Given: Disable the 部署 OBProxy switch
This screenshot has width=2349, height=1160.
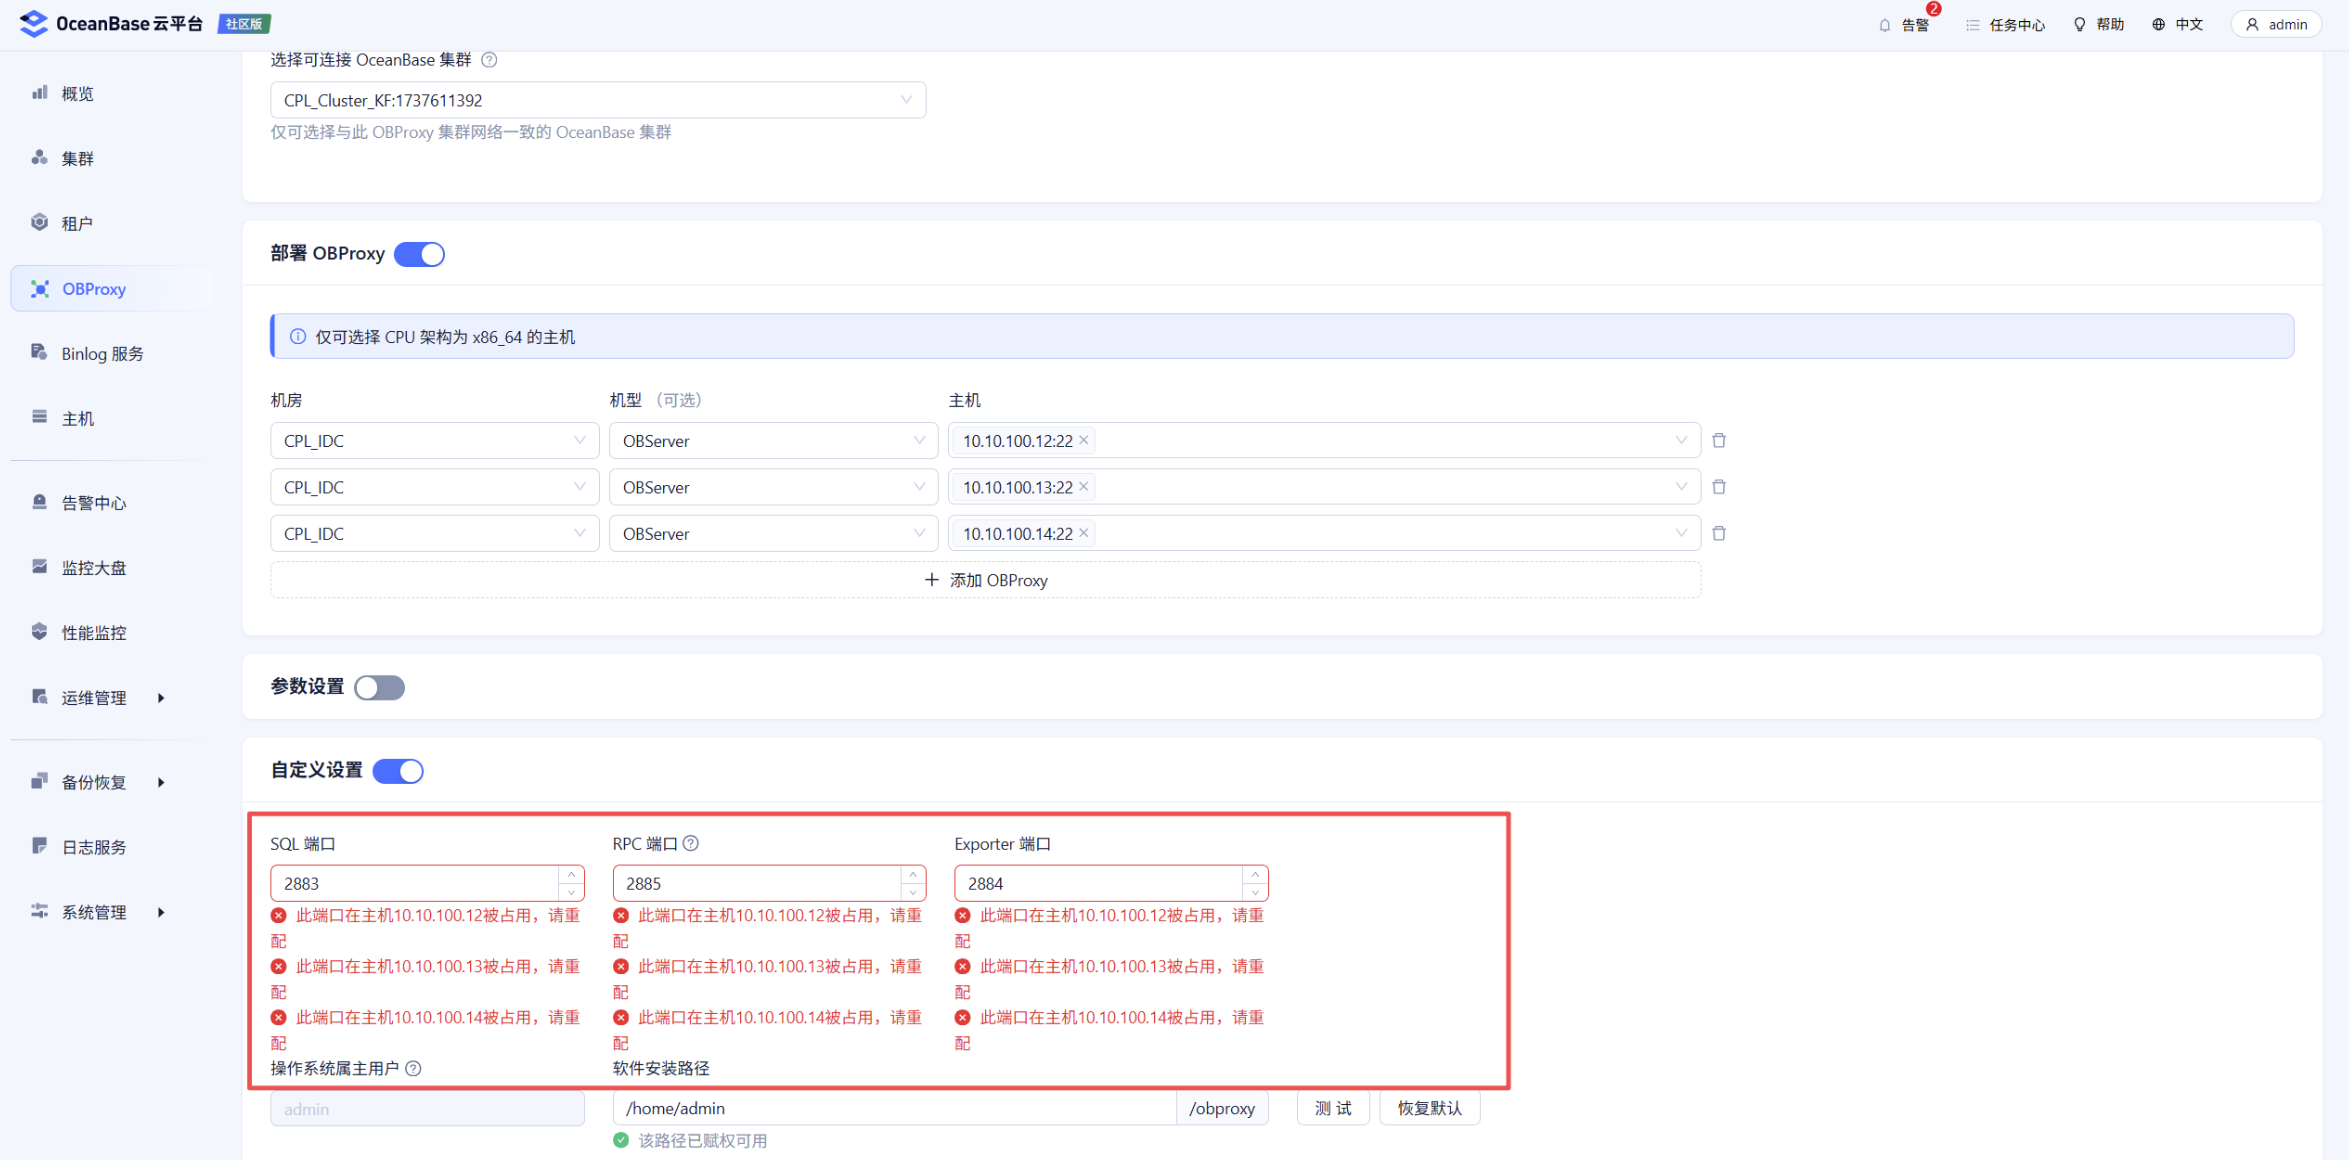Looking at the screenshot, I should 419,254.
